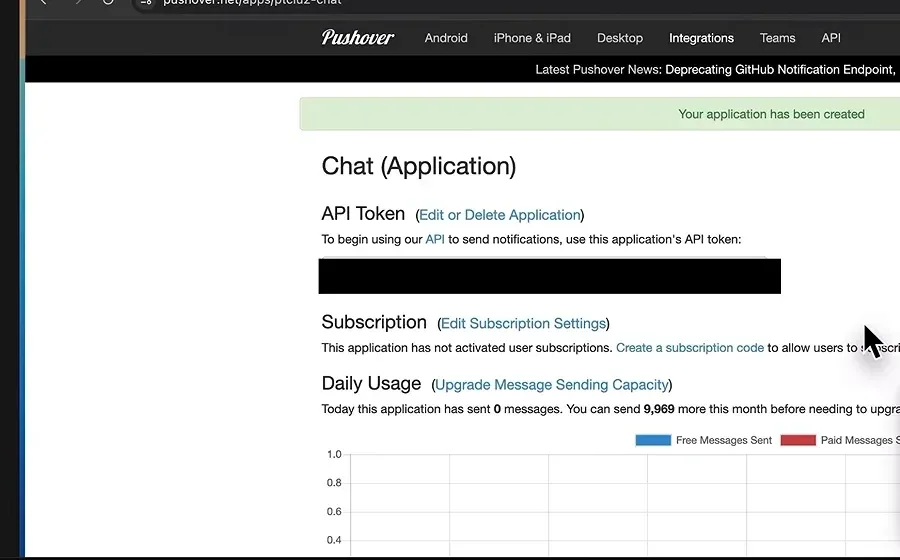Screen dimensions: 900x560
Task: Click the API token field
Action: coord(549,276)
